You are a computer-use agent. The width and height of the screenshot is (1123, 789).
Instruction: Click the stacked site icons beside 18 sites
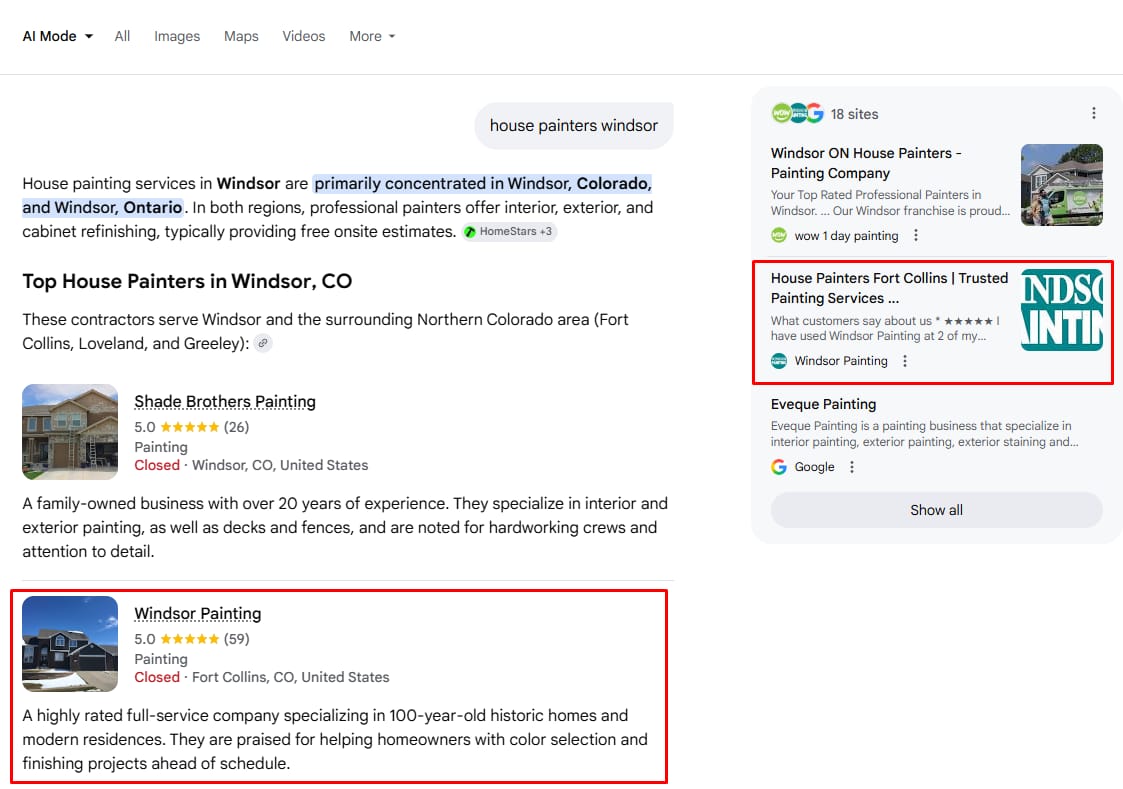tap(797, 113)
